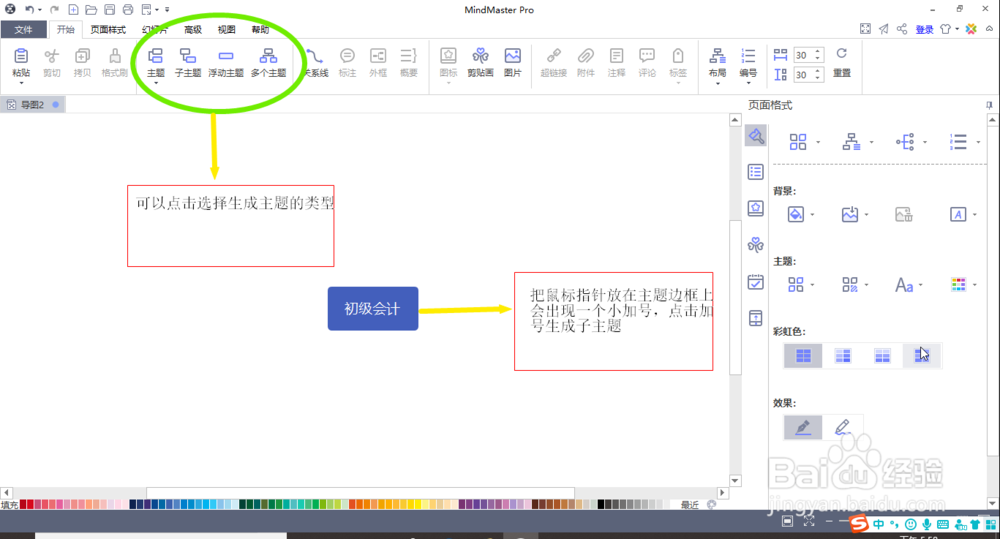Insert a 图片 picture

513,63
